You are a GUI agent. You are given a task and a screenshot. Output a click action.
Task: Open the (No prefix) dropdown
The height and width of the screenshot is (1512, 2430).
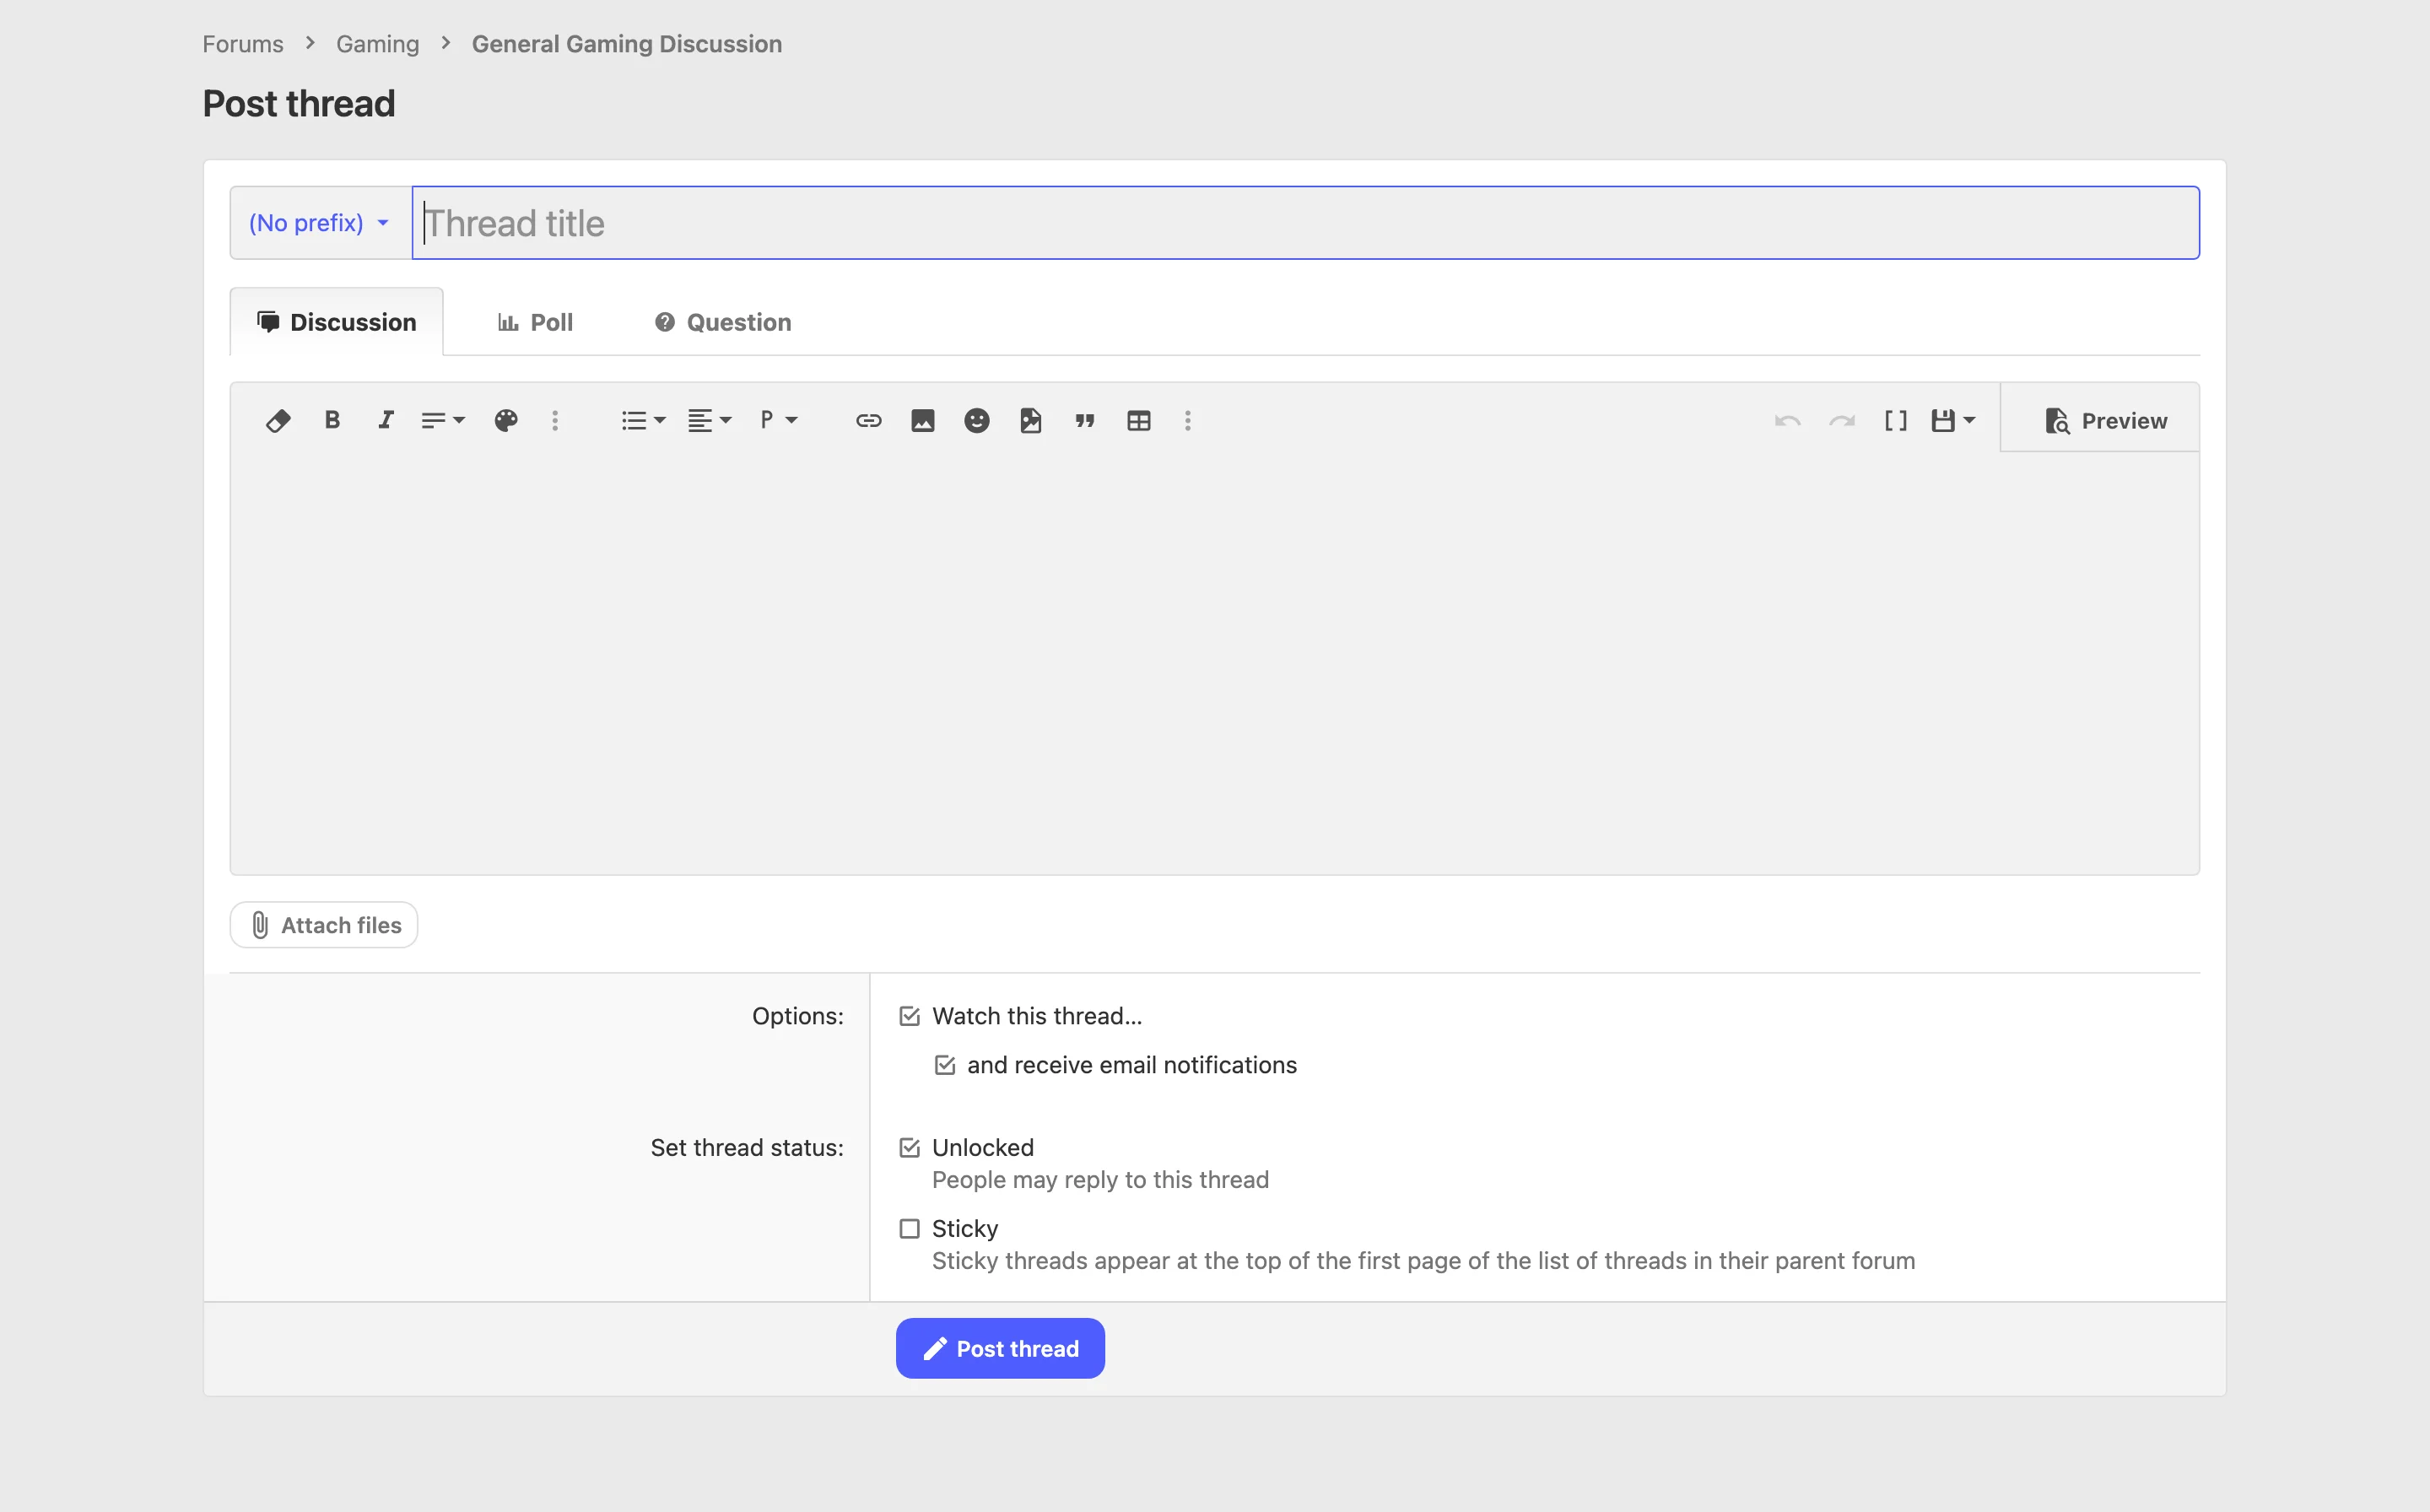(319, 223)
